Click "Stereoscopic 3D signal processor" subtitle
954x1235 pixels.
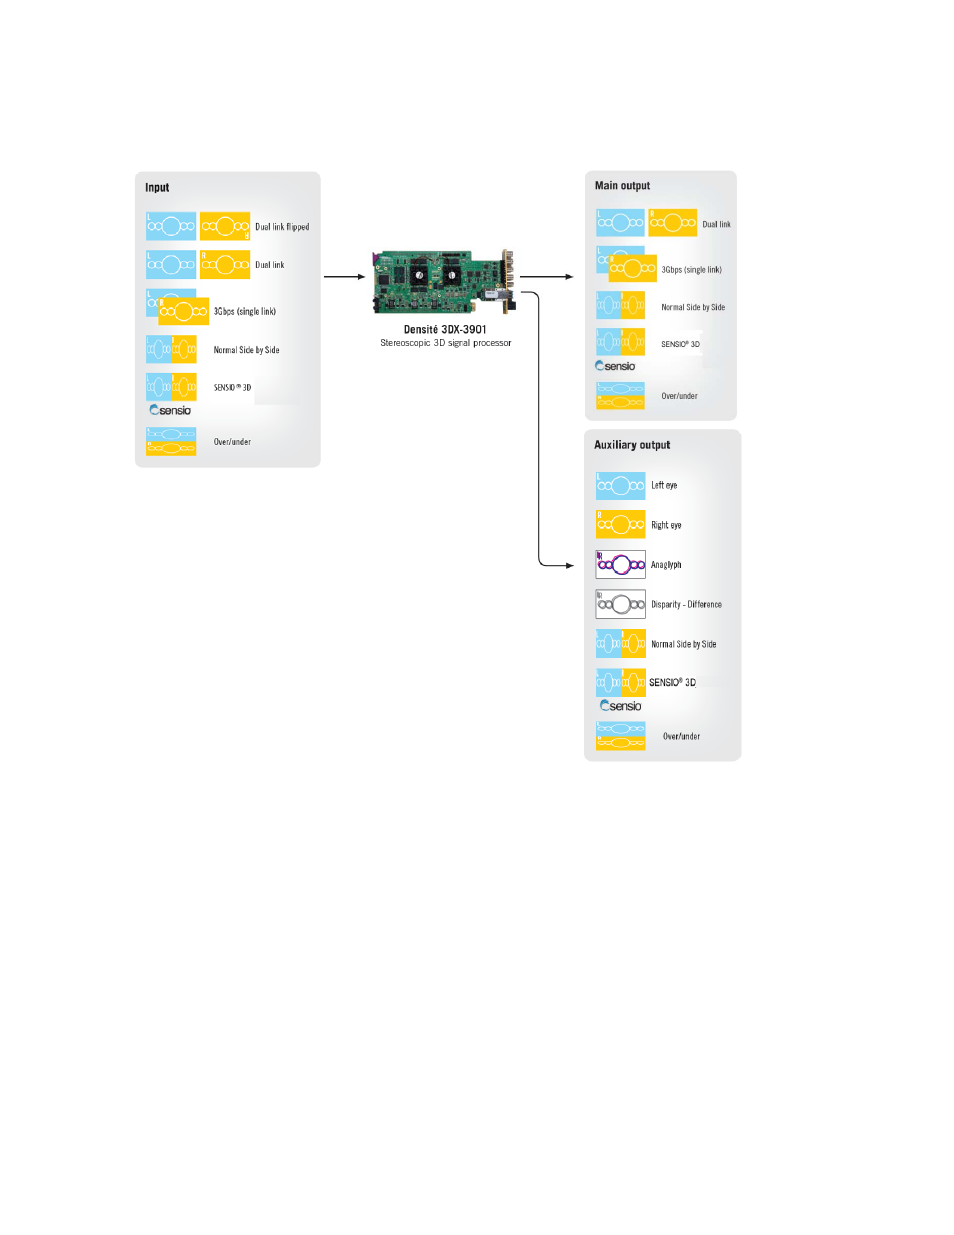coord(445,343)
